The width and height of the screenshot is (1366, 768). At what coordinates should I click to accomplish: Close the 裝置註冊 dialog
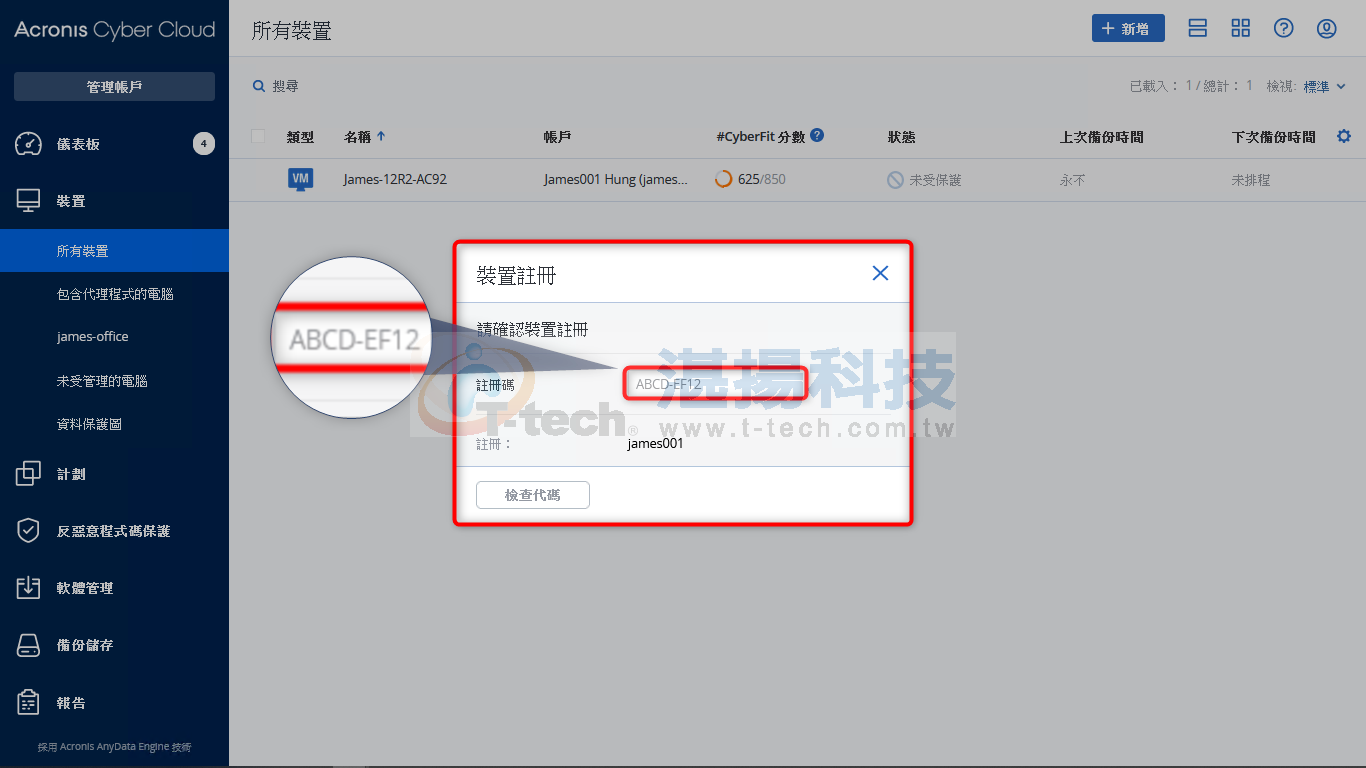coord(880,273)
